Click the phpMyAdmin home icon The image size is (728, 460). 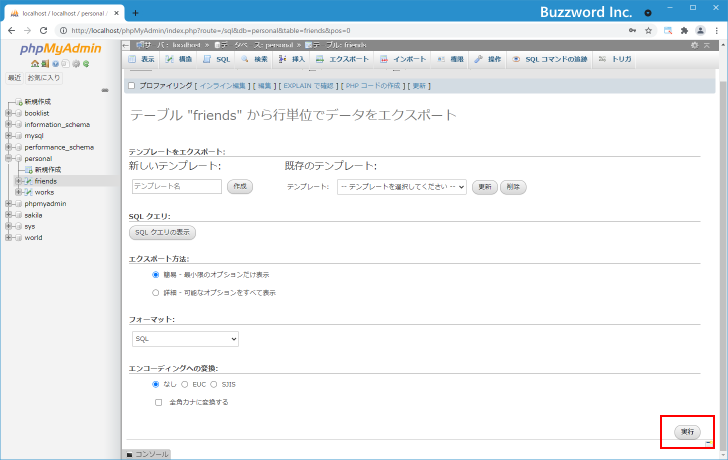point(35,64)
